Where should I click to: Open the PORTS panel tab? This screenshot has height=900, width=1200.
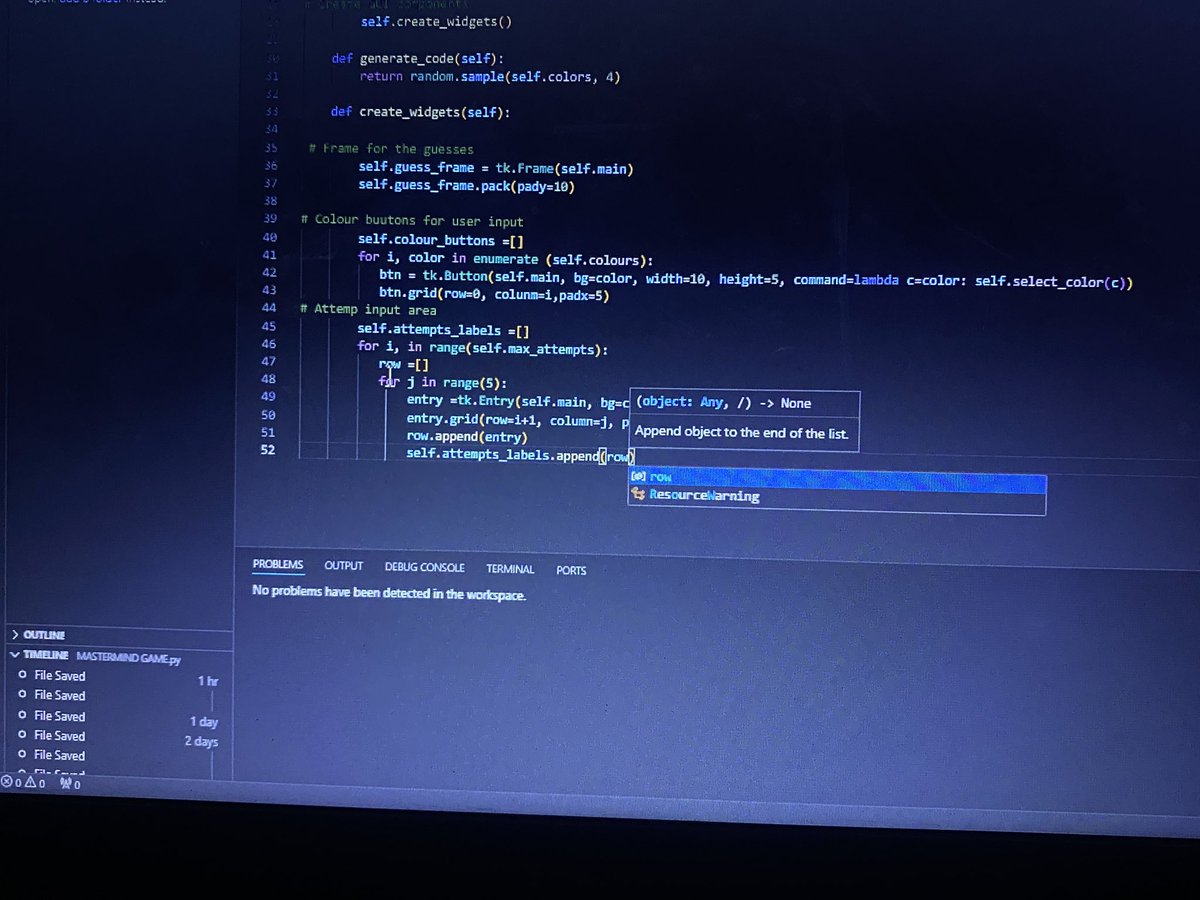[571, 570]
